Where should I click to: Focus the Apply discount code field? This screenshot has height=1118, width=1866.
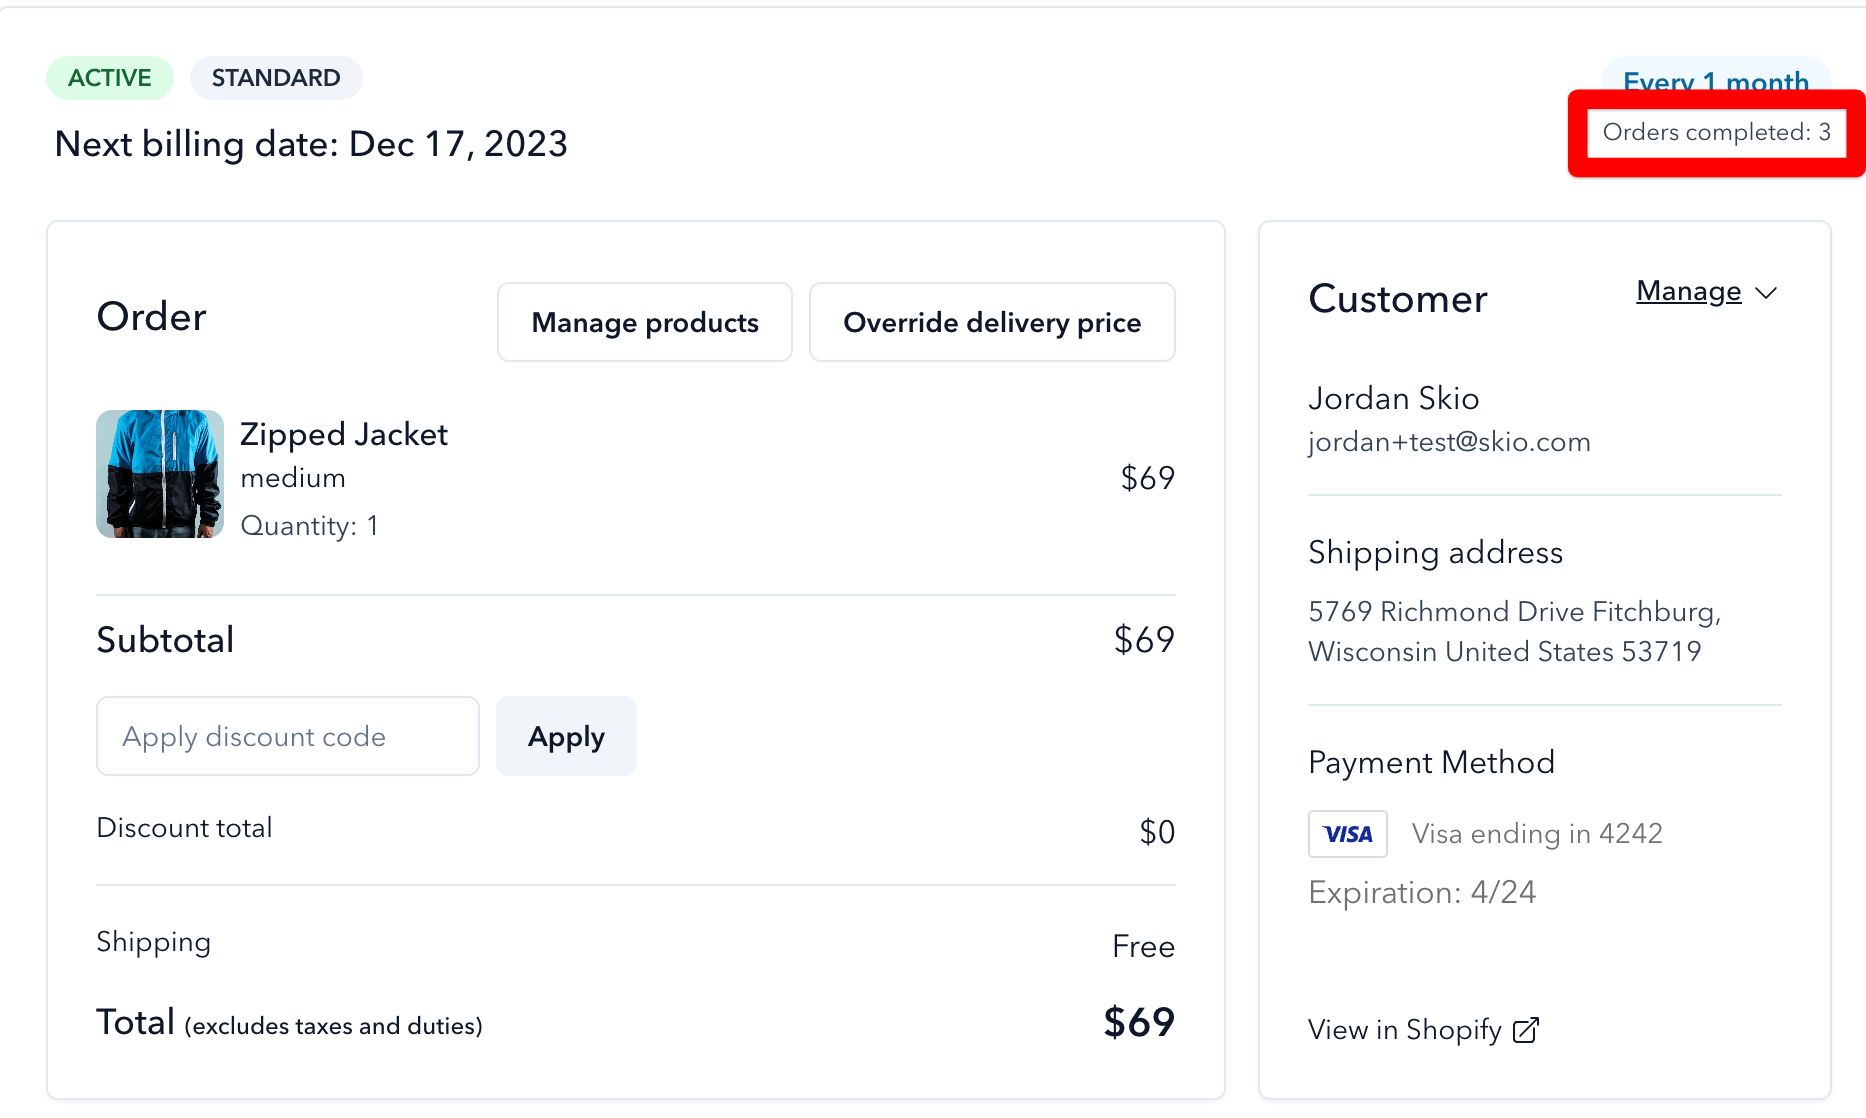[x=288, y=736]
